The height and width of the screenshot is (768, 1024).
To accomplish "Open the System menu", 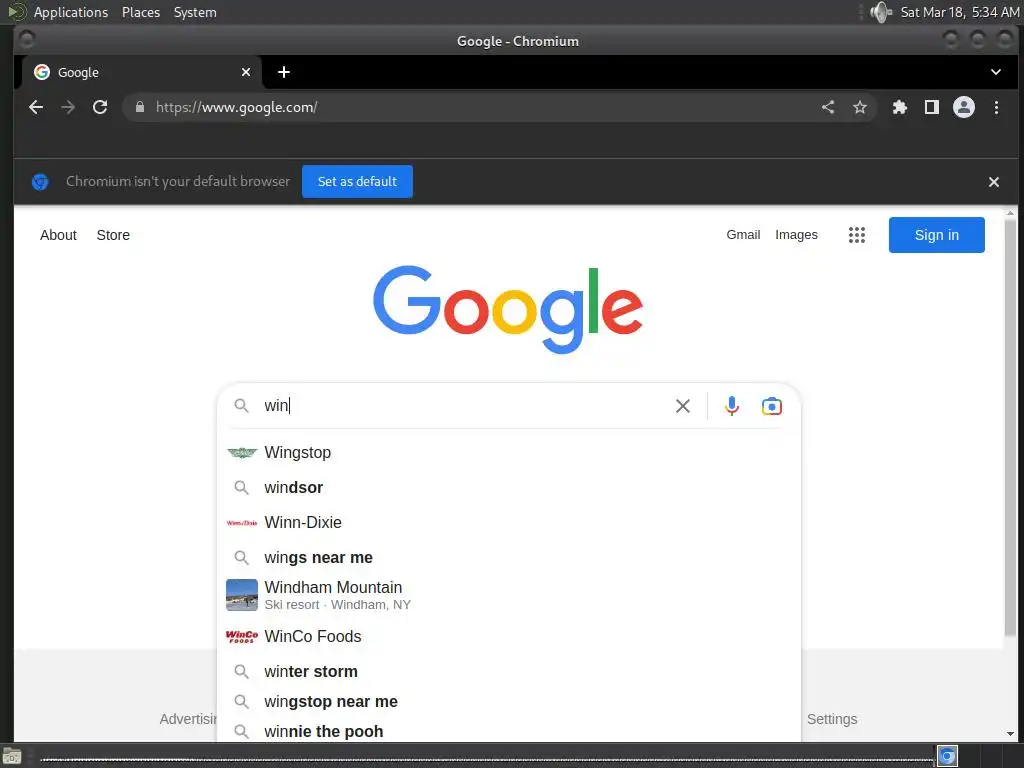I will point(195,12).
